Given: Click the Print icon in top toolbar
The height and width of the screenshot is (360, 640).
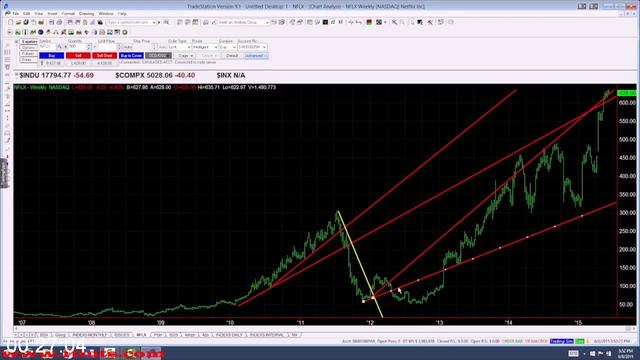Looking at the screenshot, I should pos(59,22).
